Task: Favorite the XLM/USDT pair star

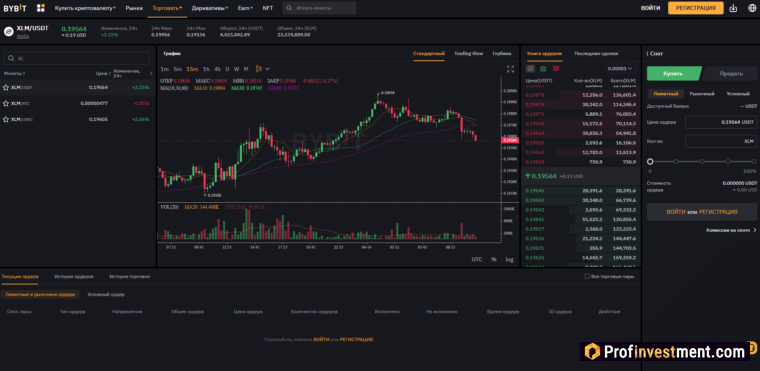Action: [x=6, y=88]
